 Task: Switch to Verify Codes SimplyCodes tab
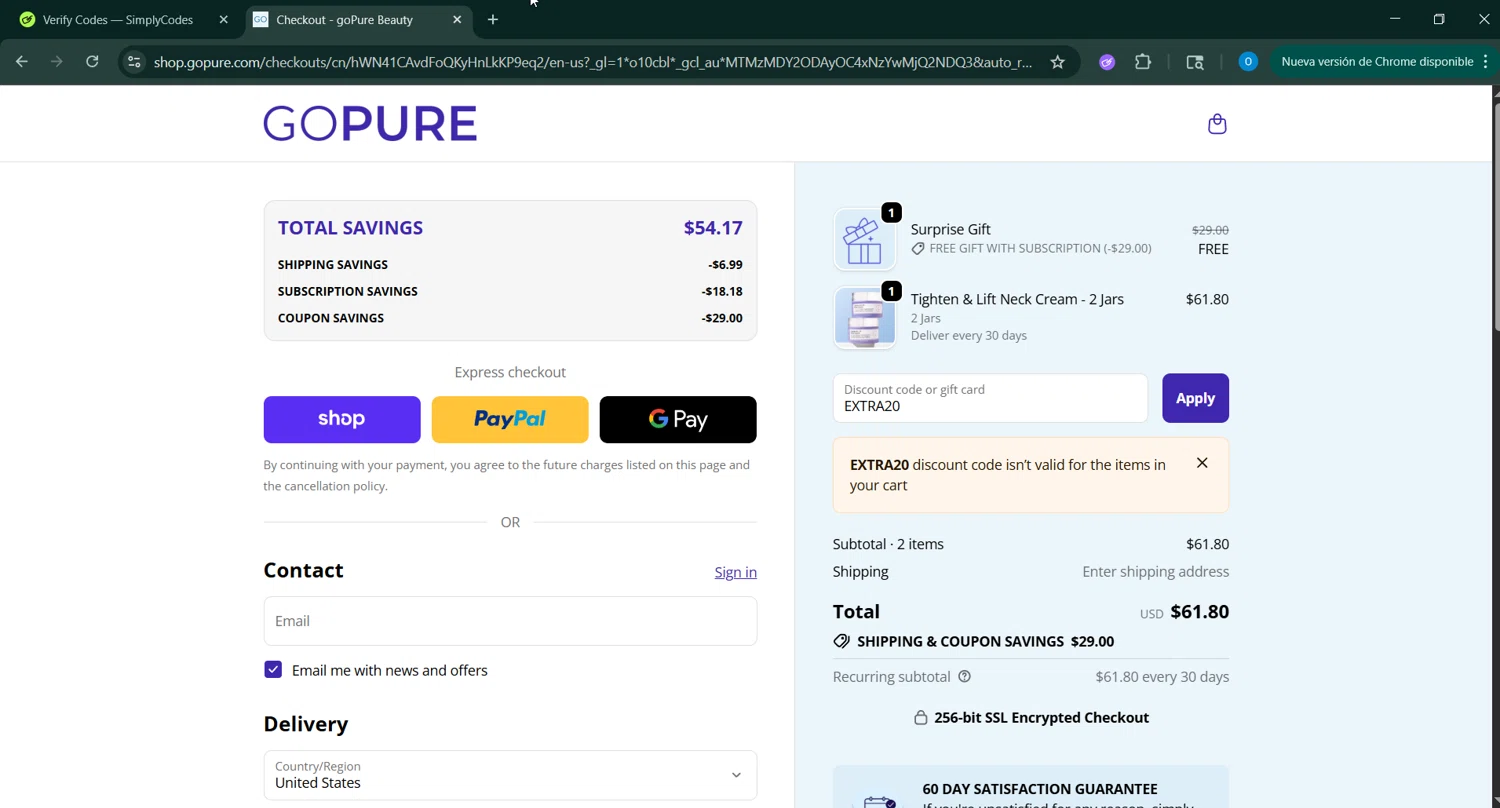pos(120,20)
